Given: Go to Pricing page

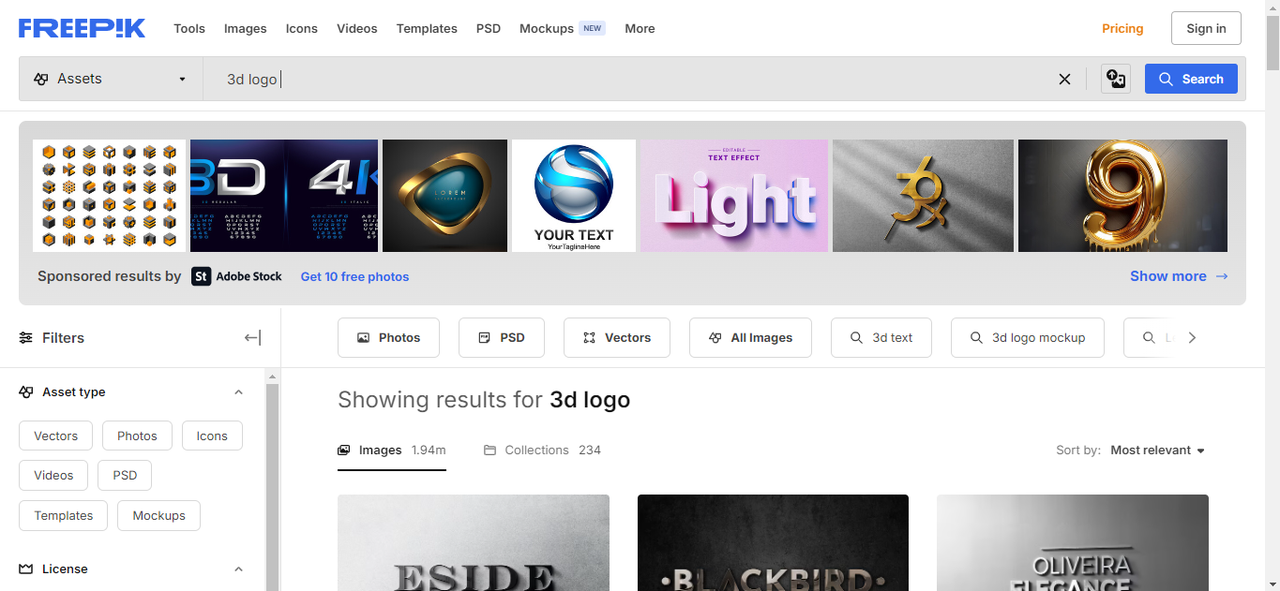Looking at the screenshot, I should pos(1122,28).
